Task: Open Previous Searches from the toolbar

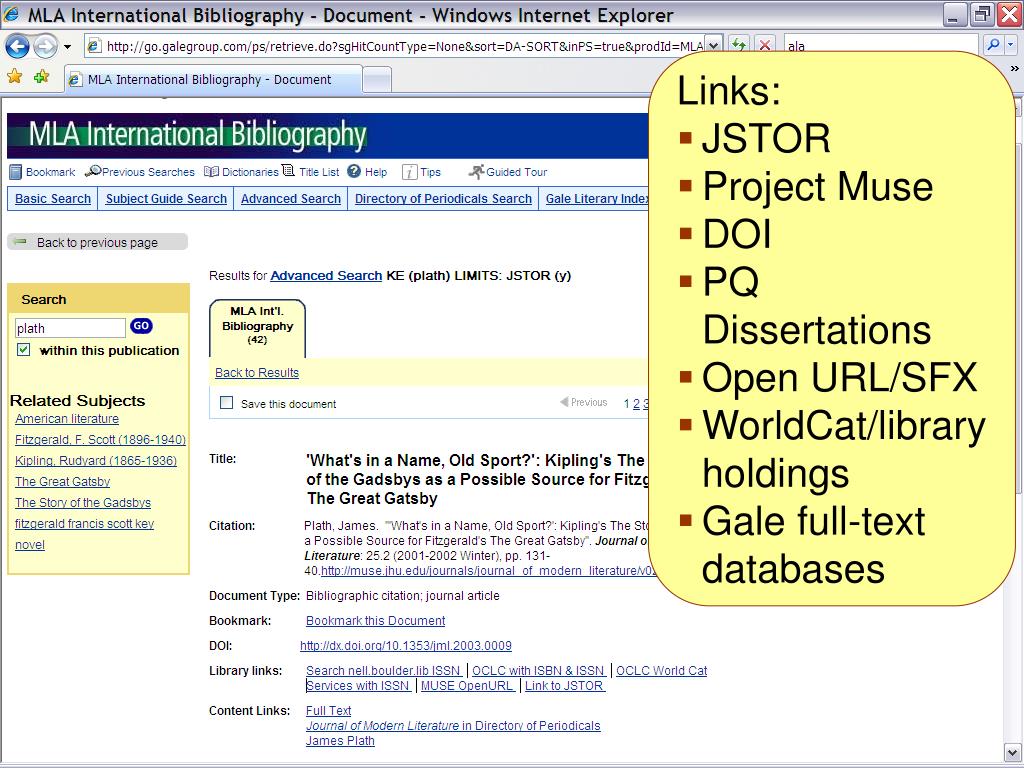Action: tap(140, 172)
